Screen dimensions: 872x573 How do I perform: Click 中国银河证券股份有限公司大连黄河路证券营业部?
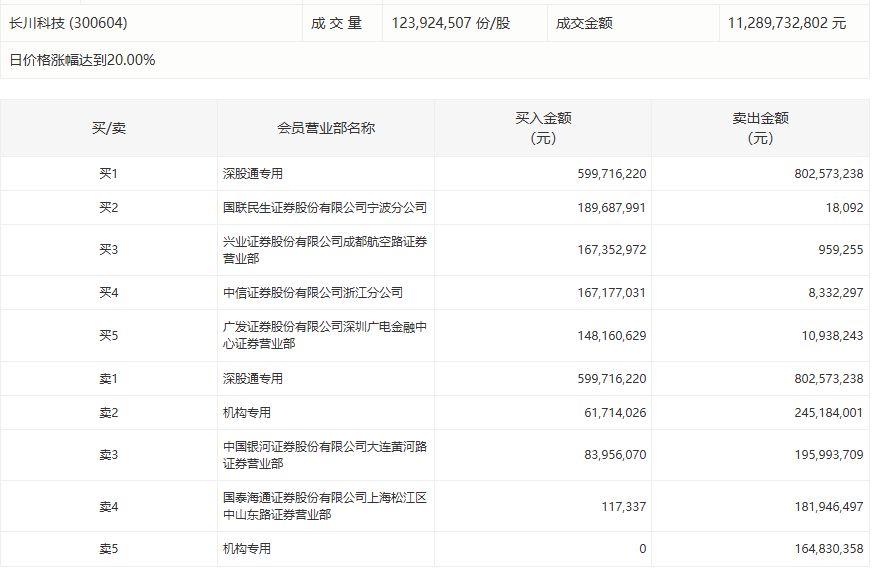[x=325, y=455]
